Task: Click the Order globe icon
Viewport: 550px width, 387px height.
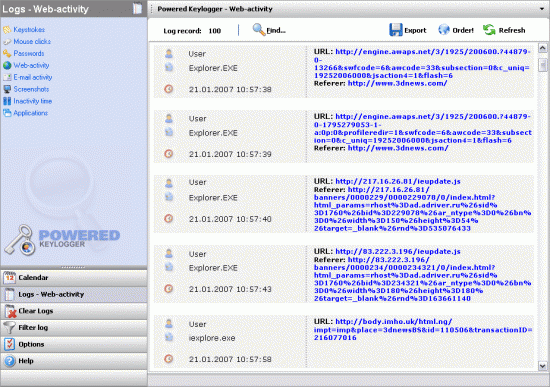Action: pyautogui.click(x=444, y=30)
